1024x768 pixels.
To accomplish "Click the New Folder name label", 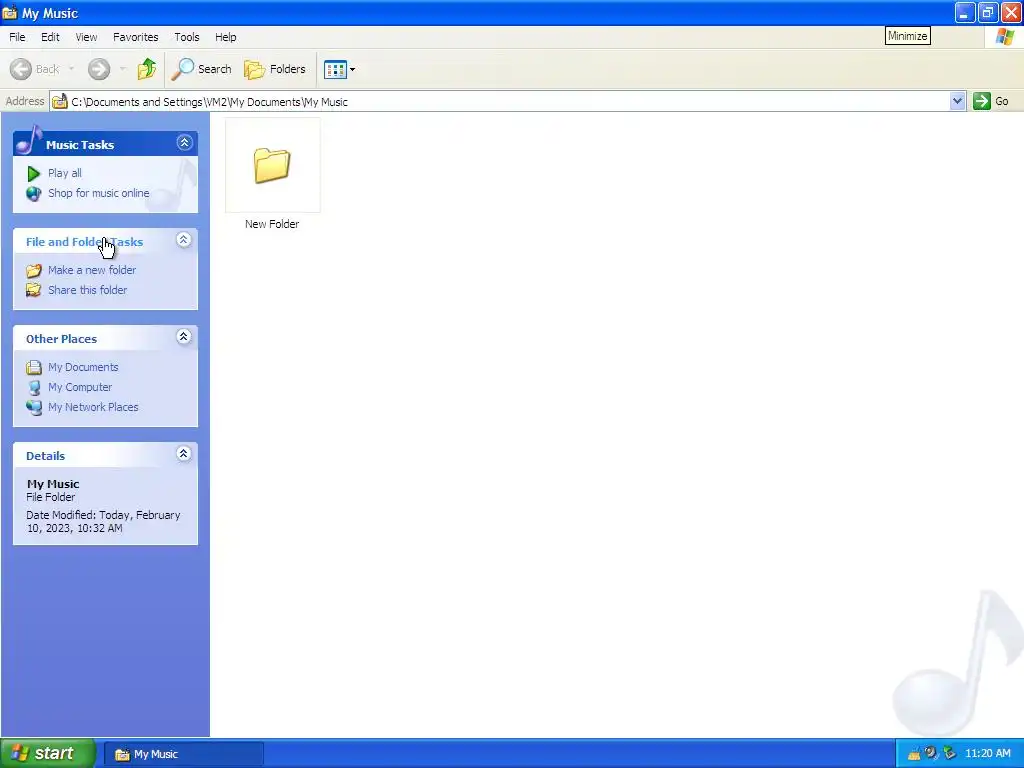I will tap(272, 224).
